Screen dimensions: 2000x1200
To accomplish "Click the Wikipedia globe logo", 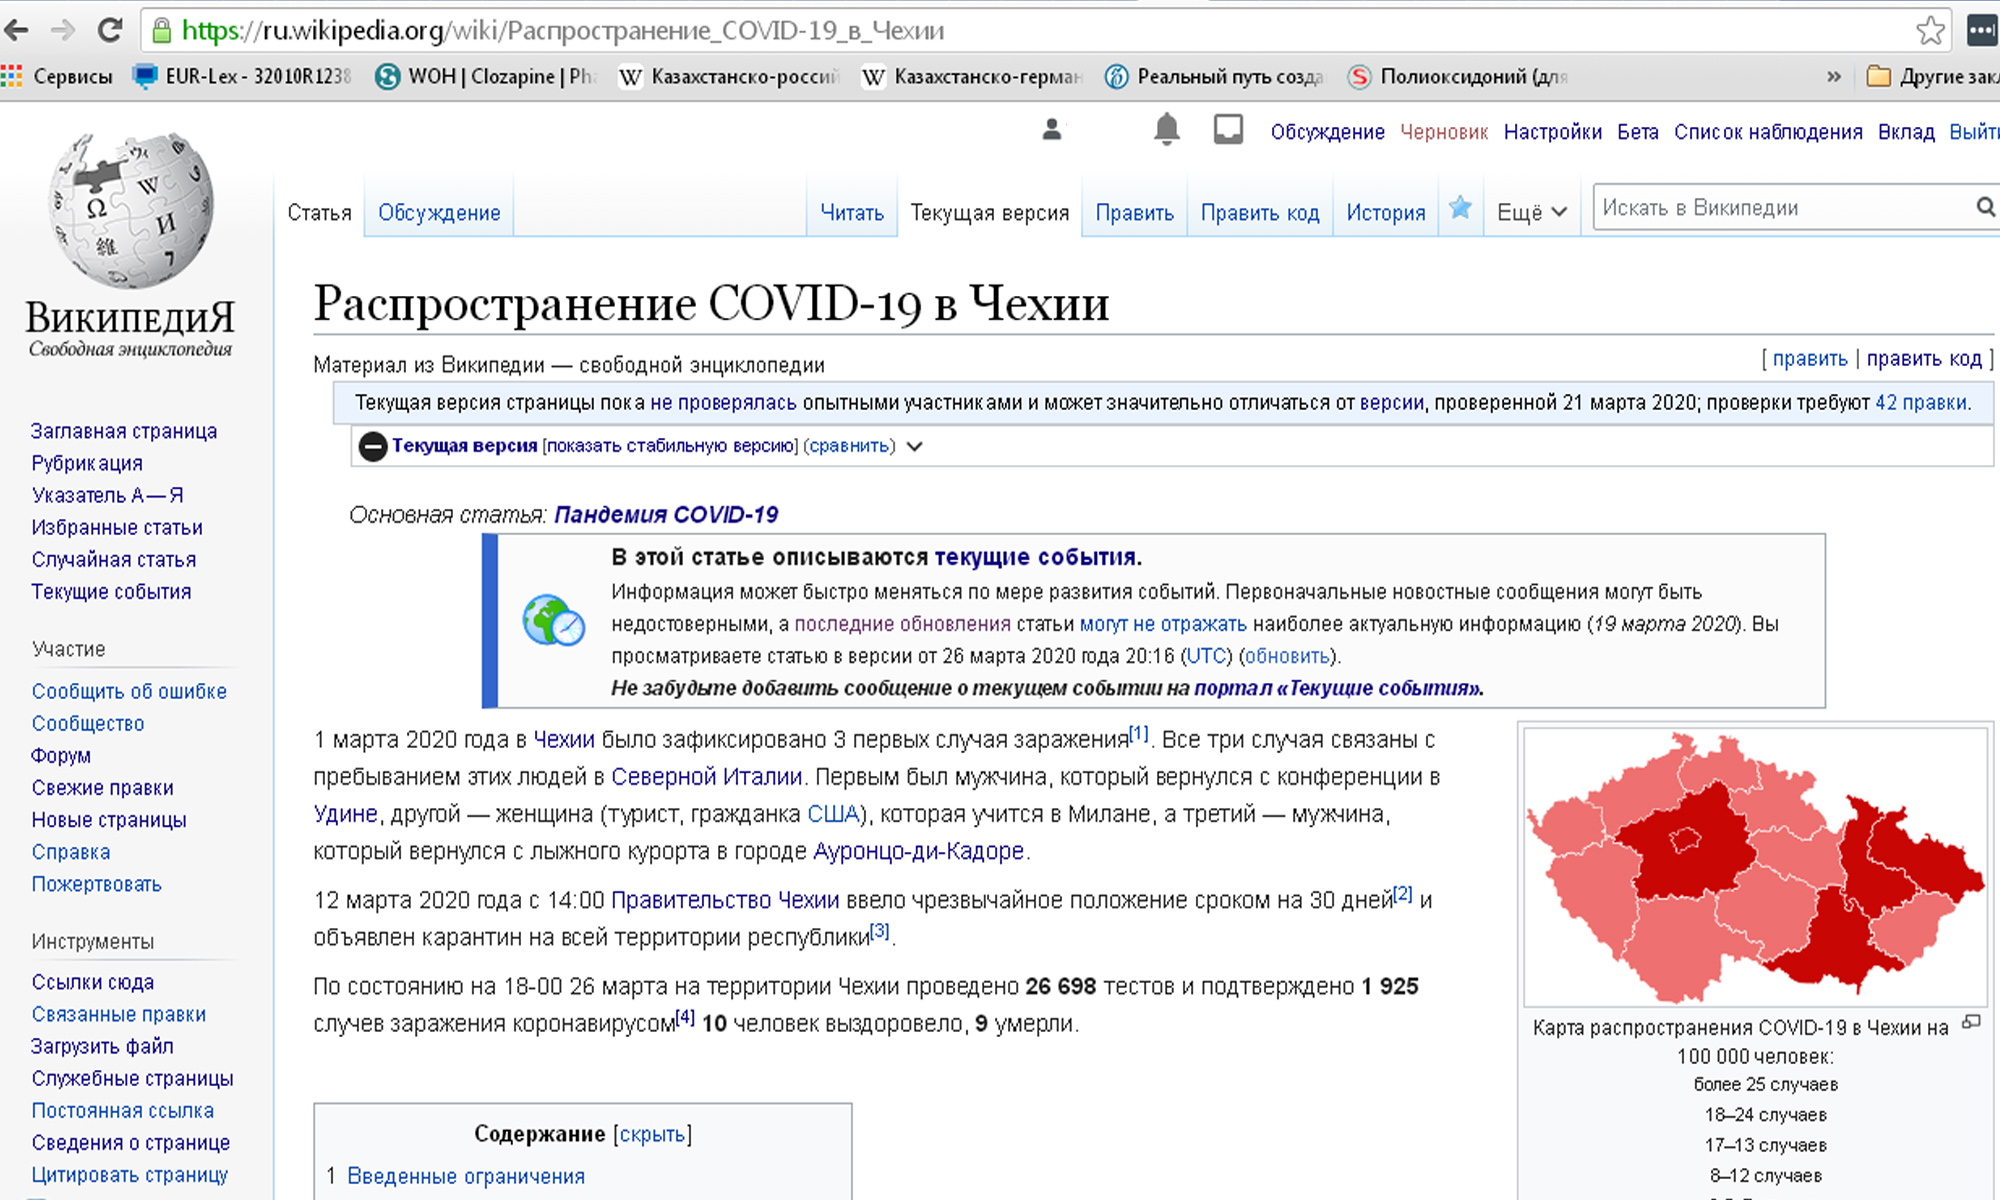I will 131,210.
